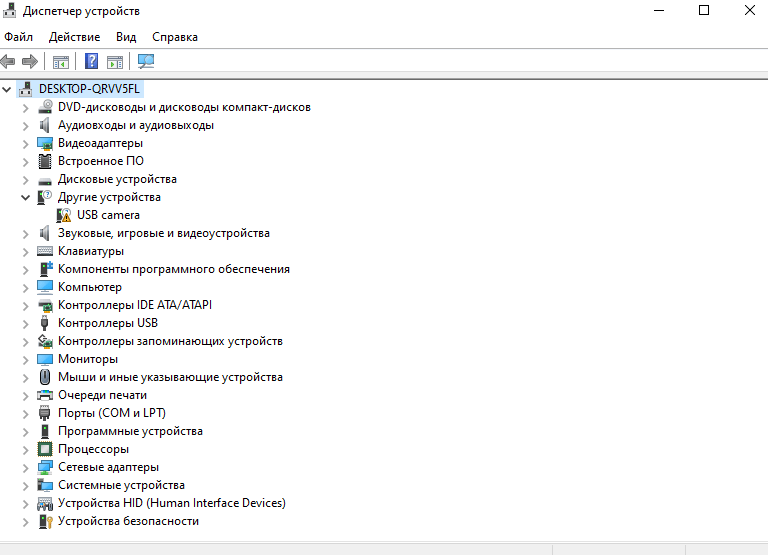This screenshot has width=768, height=555.
Task: Expand the Сетевые адаптеры category
Action: [x=25, y=467]
